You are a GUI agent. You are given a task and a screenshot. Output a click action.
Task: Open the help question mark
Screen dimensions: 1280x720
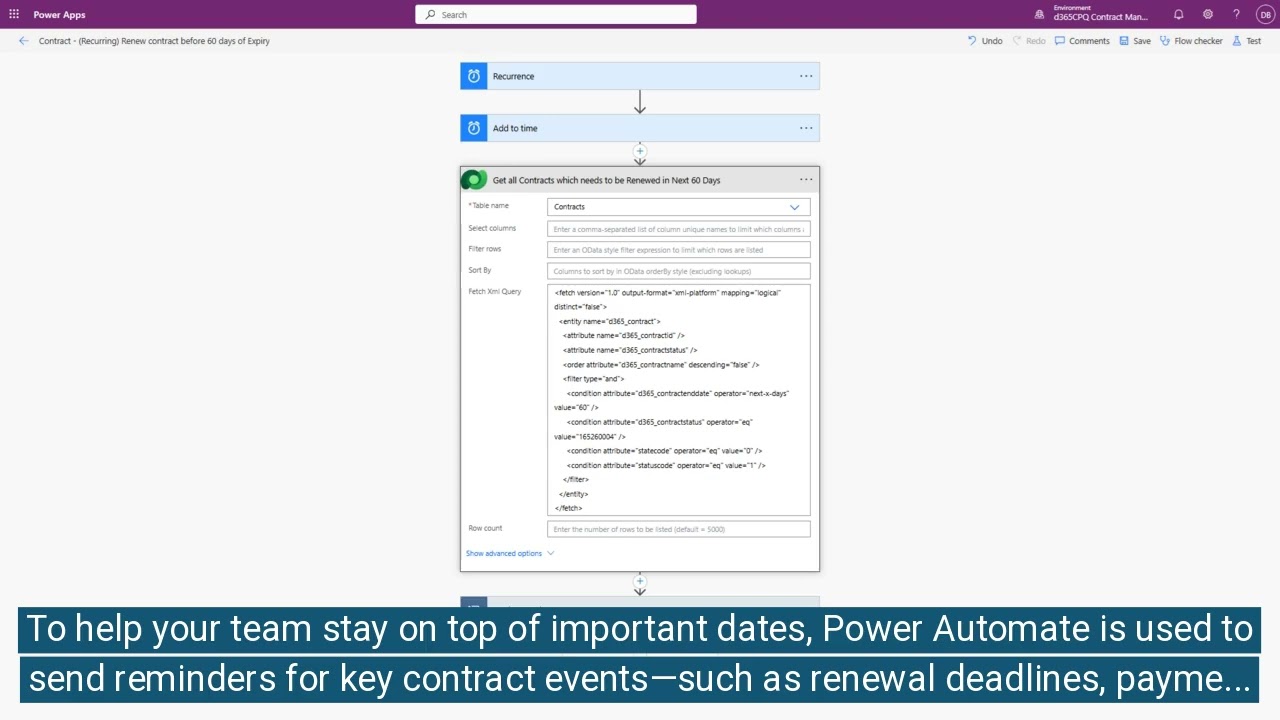click(x=1236, y=14)
